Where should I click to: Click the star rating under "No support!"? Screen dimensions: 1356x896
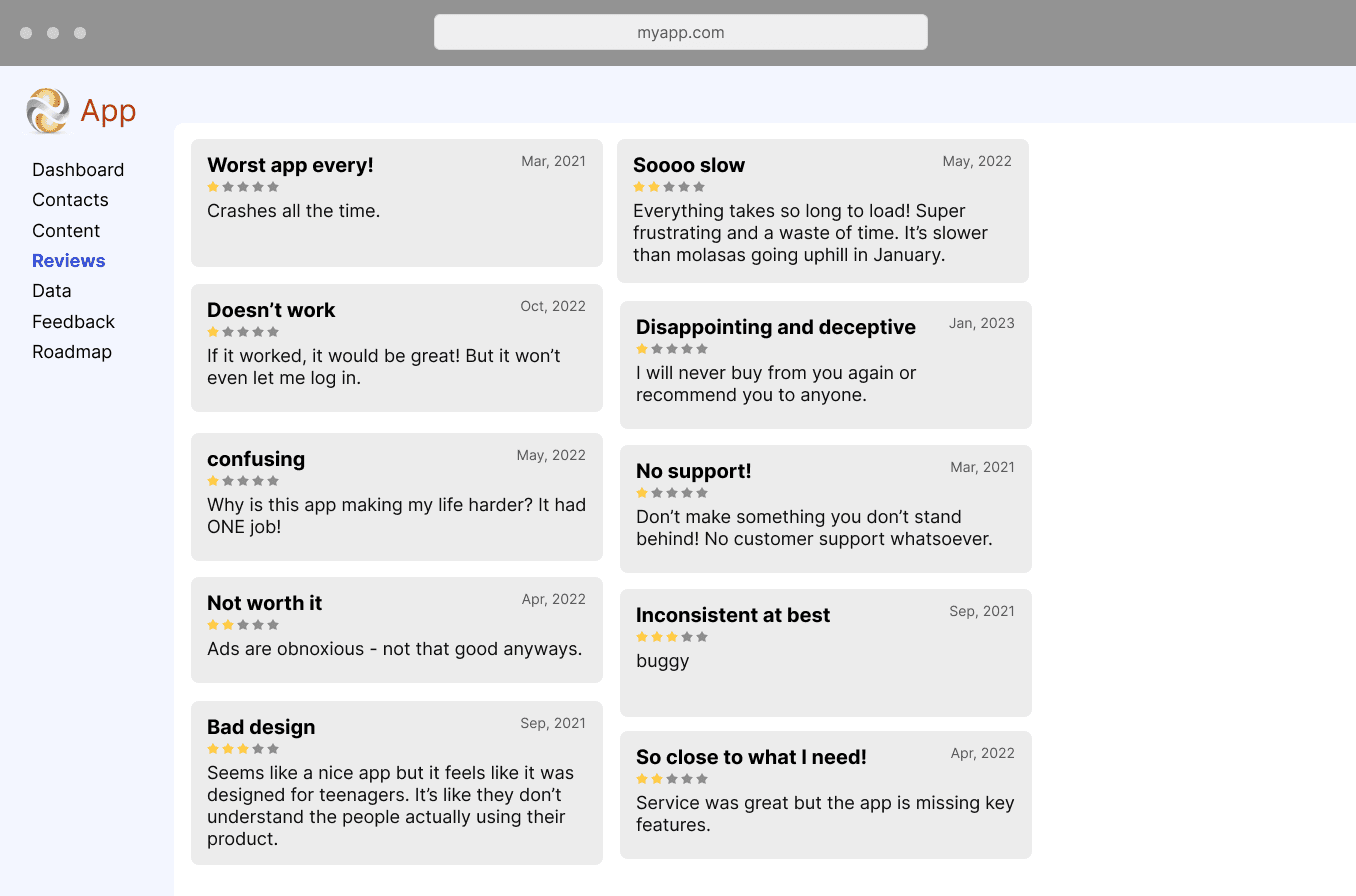pos(672,493)
